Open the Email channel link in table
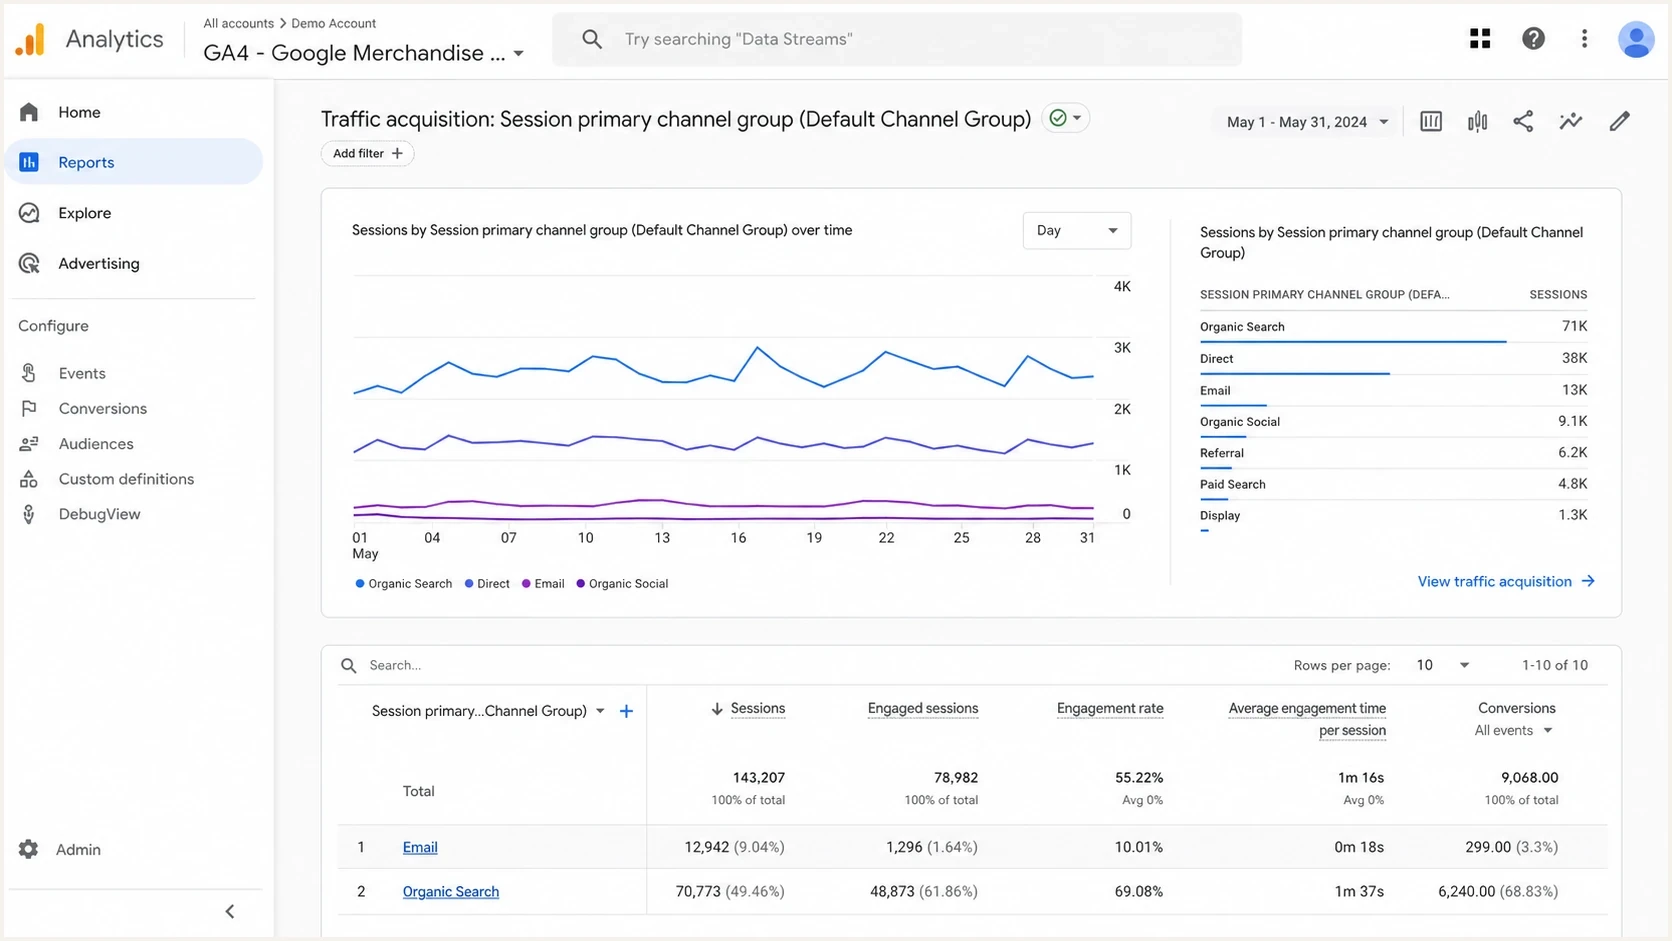Viewport: 1672px width, 941px height. click(x=420, y=847)
